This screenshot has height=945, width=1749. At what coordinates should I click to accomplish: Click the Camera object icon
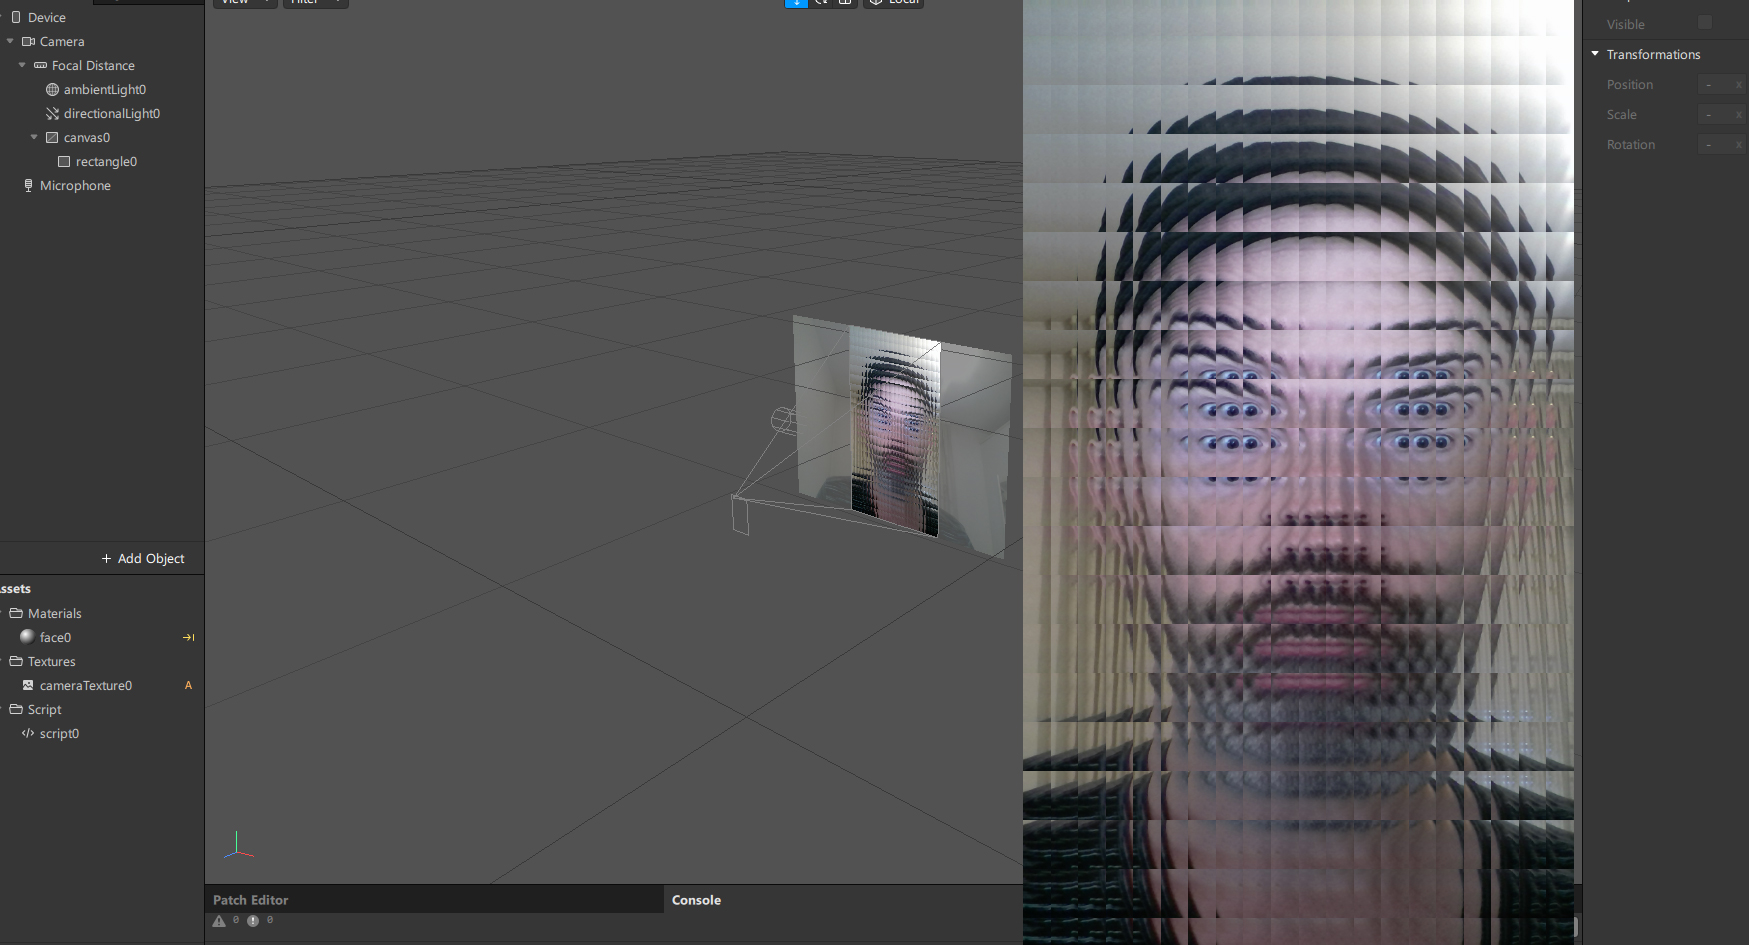(29, 41)
